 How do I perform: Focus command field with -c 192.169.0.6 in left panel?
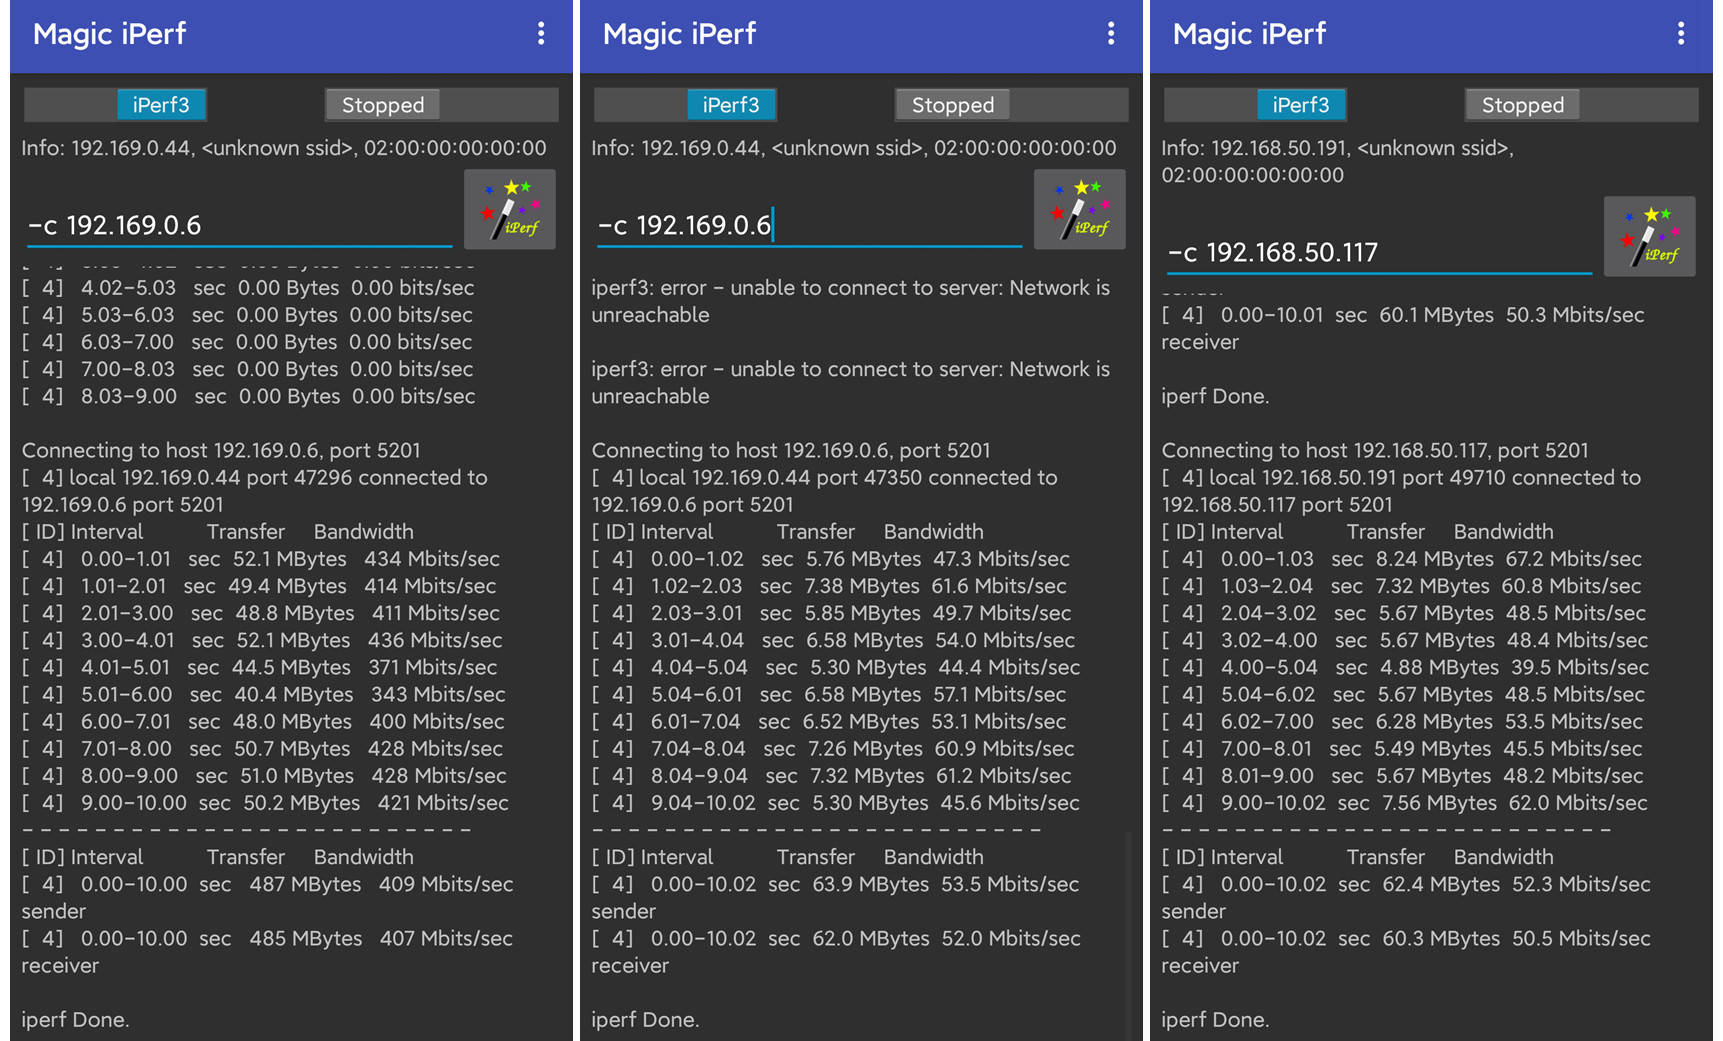point(238,226)
